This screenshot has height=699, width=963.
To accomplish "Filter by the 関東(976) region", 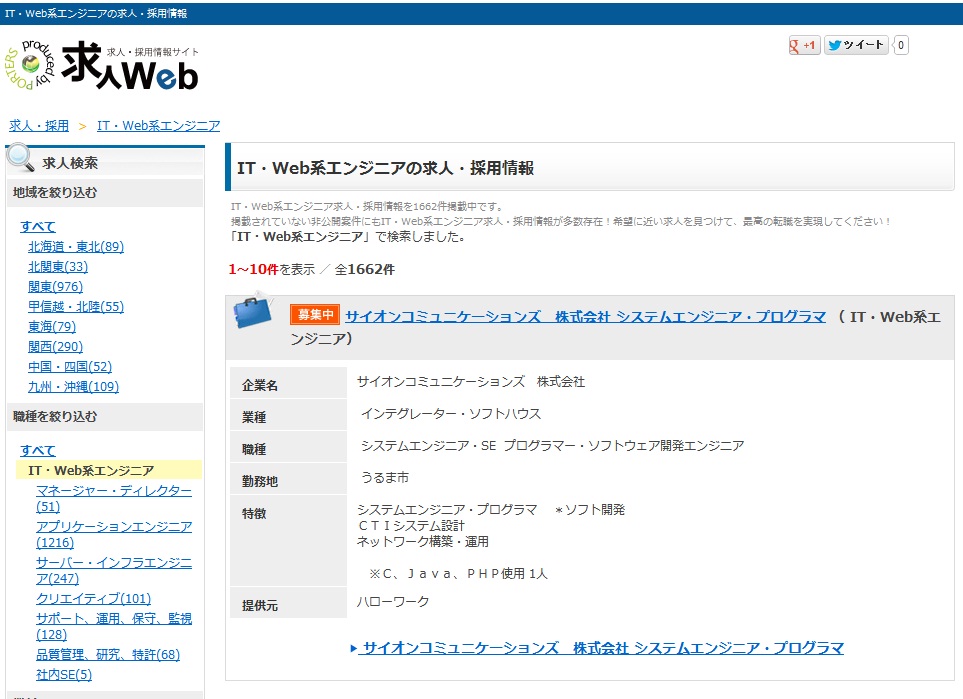I will [55, 286].
